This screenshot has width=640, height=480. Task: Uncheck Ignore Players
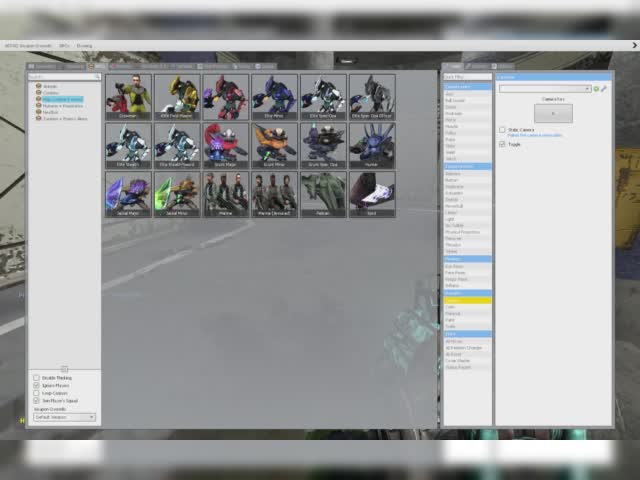tap(36, 385)
